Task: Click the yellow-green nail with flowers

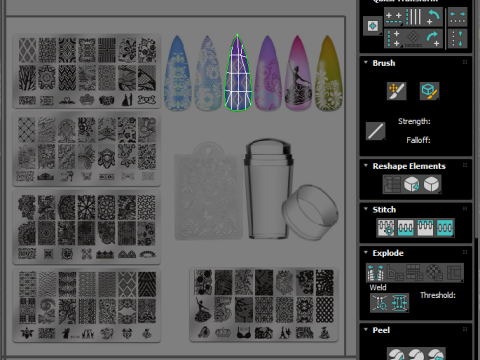Action: pos(328,73)
